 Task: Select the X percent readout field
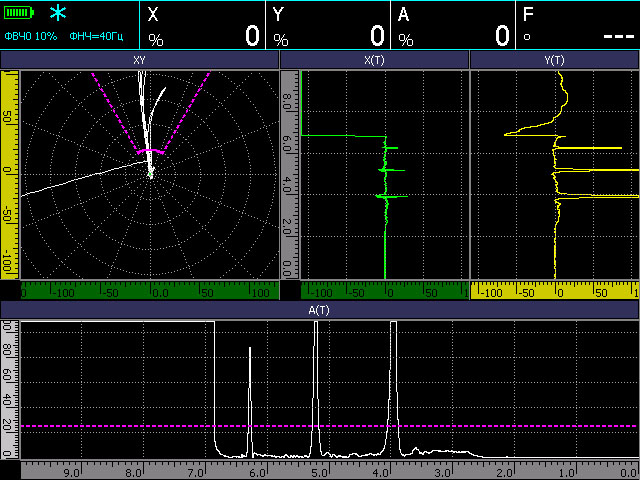[x=203, y=26]
